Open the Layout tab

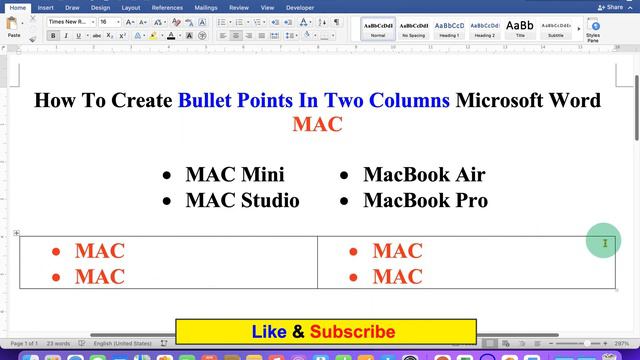[x=131, y=8]
